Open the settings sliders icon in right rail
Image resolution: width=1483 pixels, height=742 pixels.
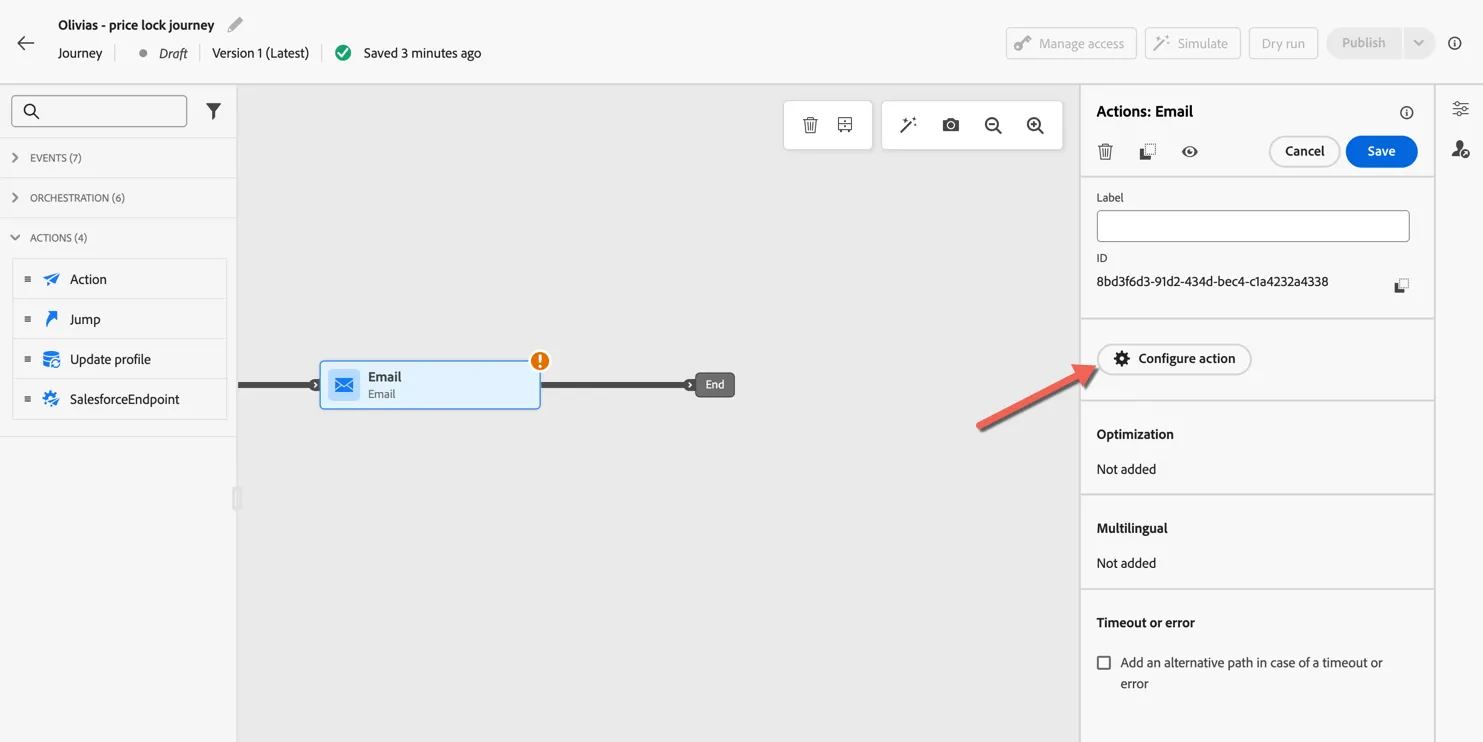[1461, 109]
